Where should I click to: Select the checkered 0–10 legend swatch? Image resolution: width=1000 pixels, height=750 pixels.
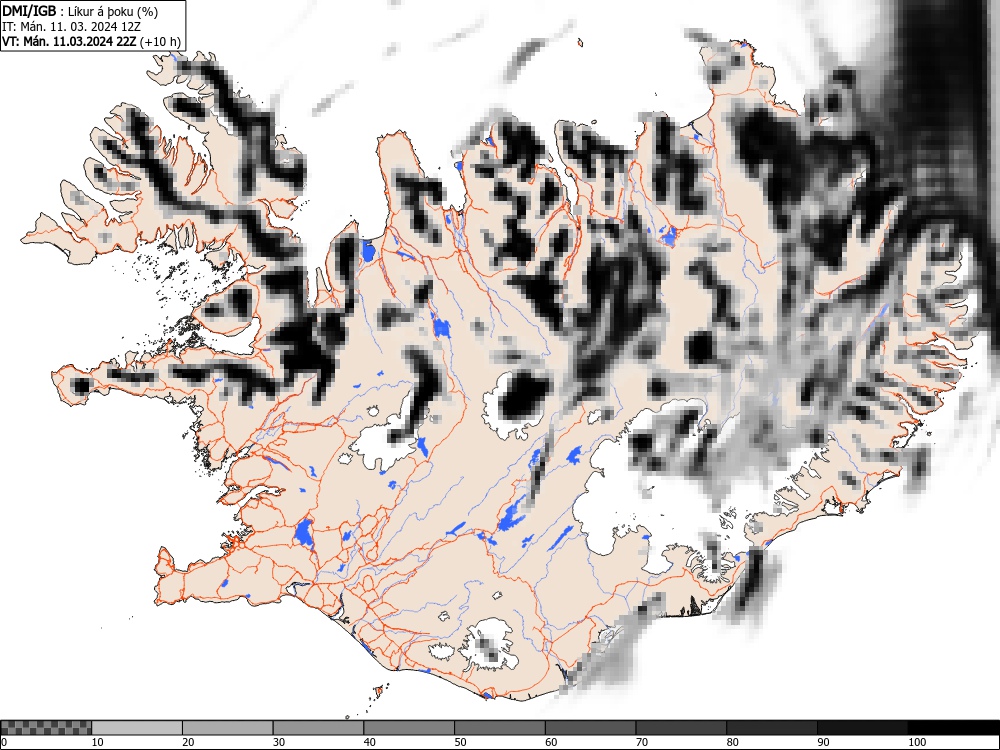46,728
